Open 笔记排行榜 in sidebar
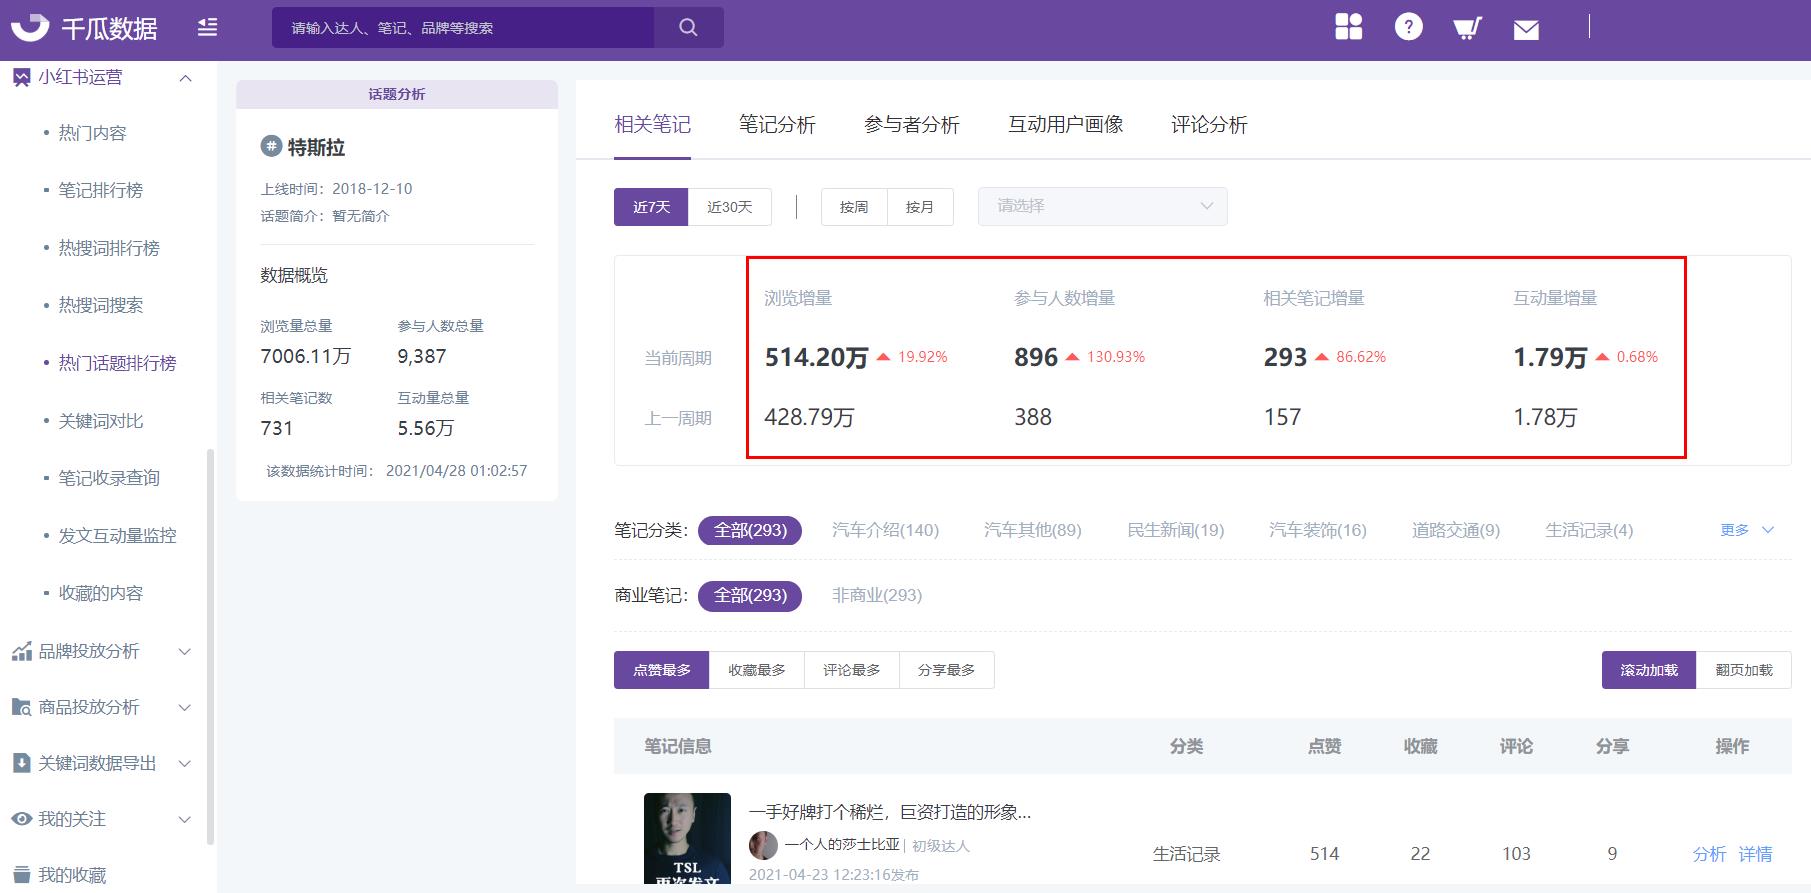This screenshot has width=1811, height=893. (x=100, y=190)
